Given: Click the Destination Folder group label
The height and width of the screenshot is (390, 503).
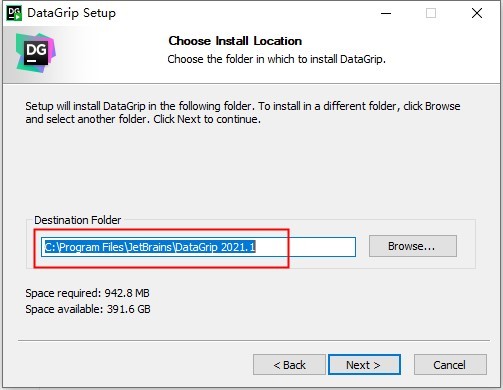Looking at the screenshot, I should tap(78, 220).
